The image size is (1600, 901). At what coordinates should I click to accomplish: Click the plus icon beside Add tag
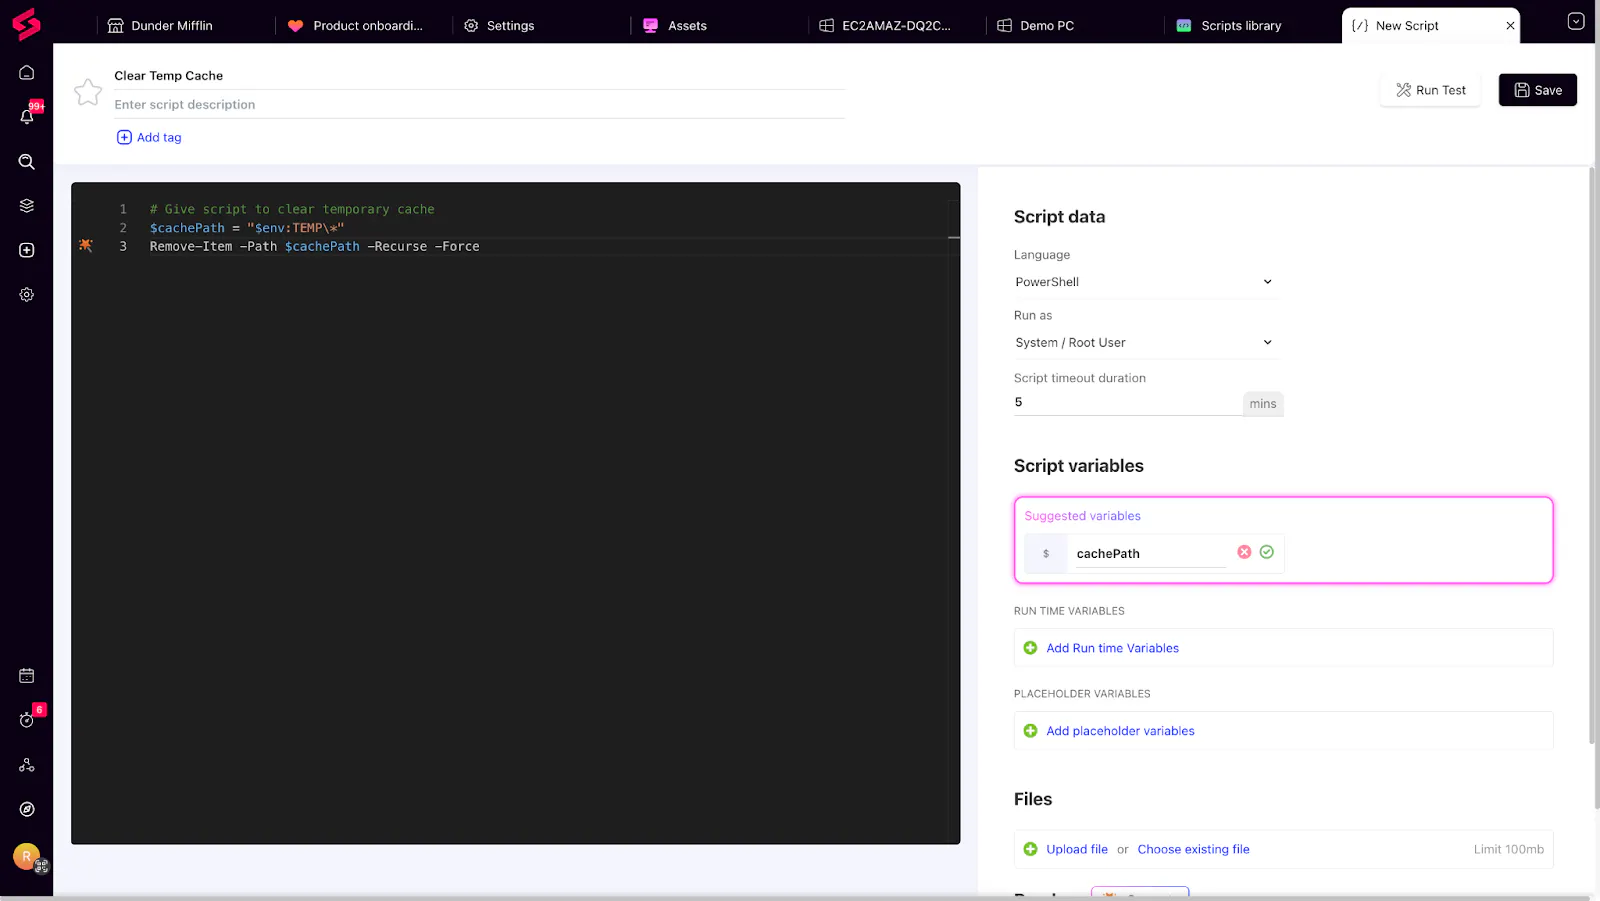(x=124, y=137)
